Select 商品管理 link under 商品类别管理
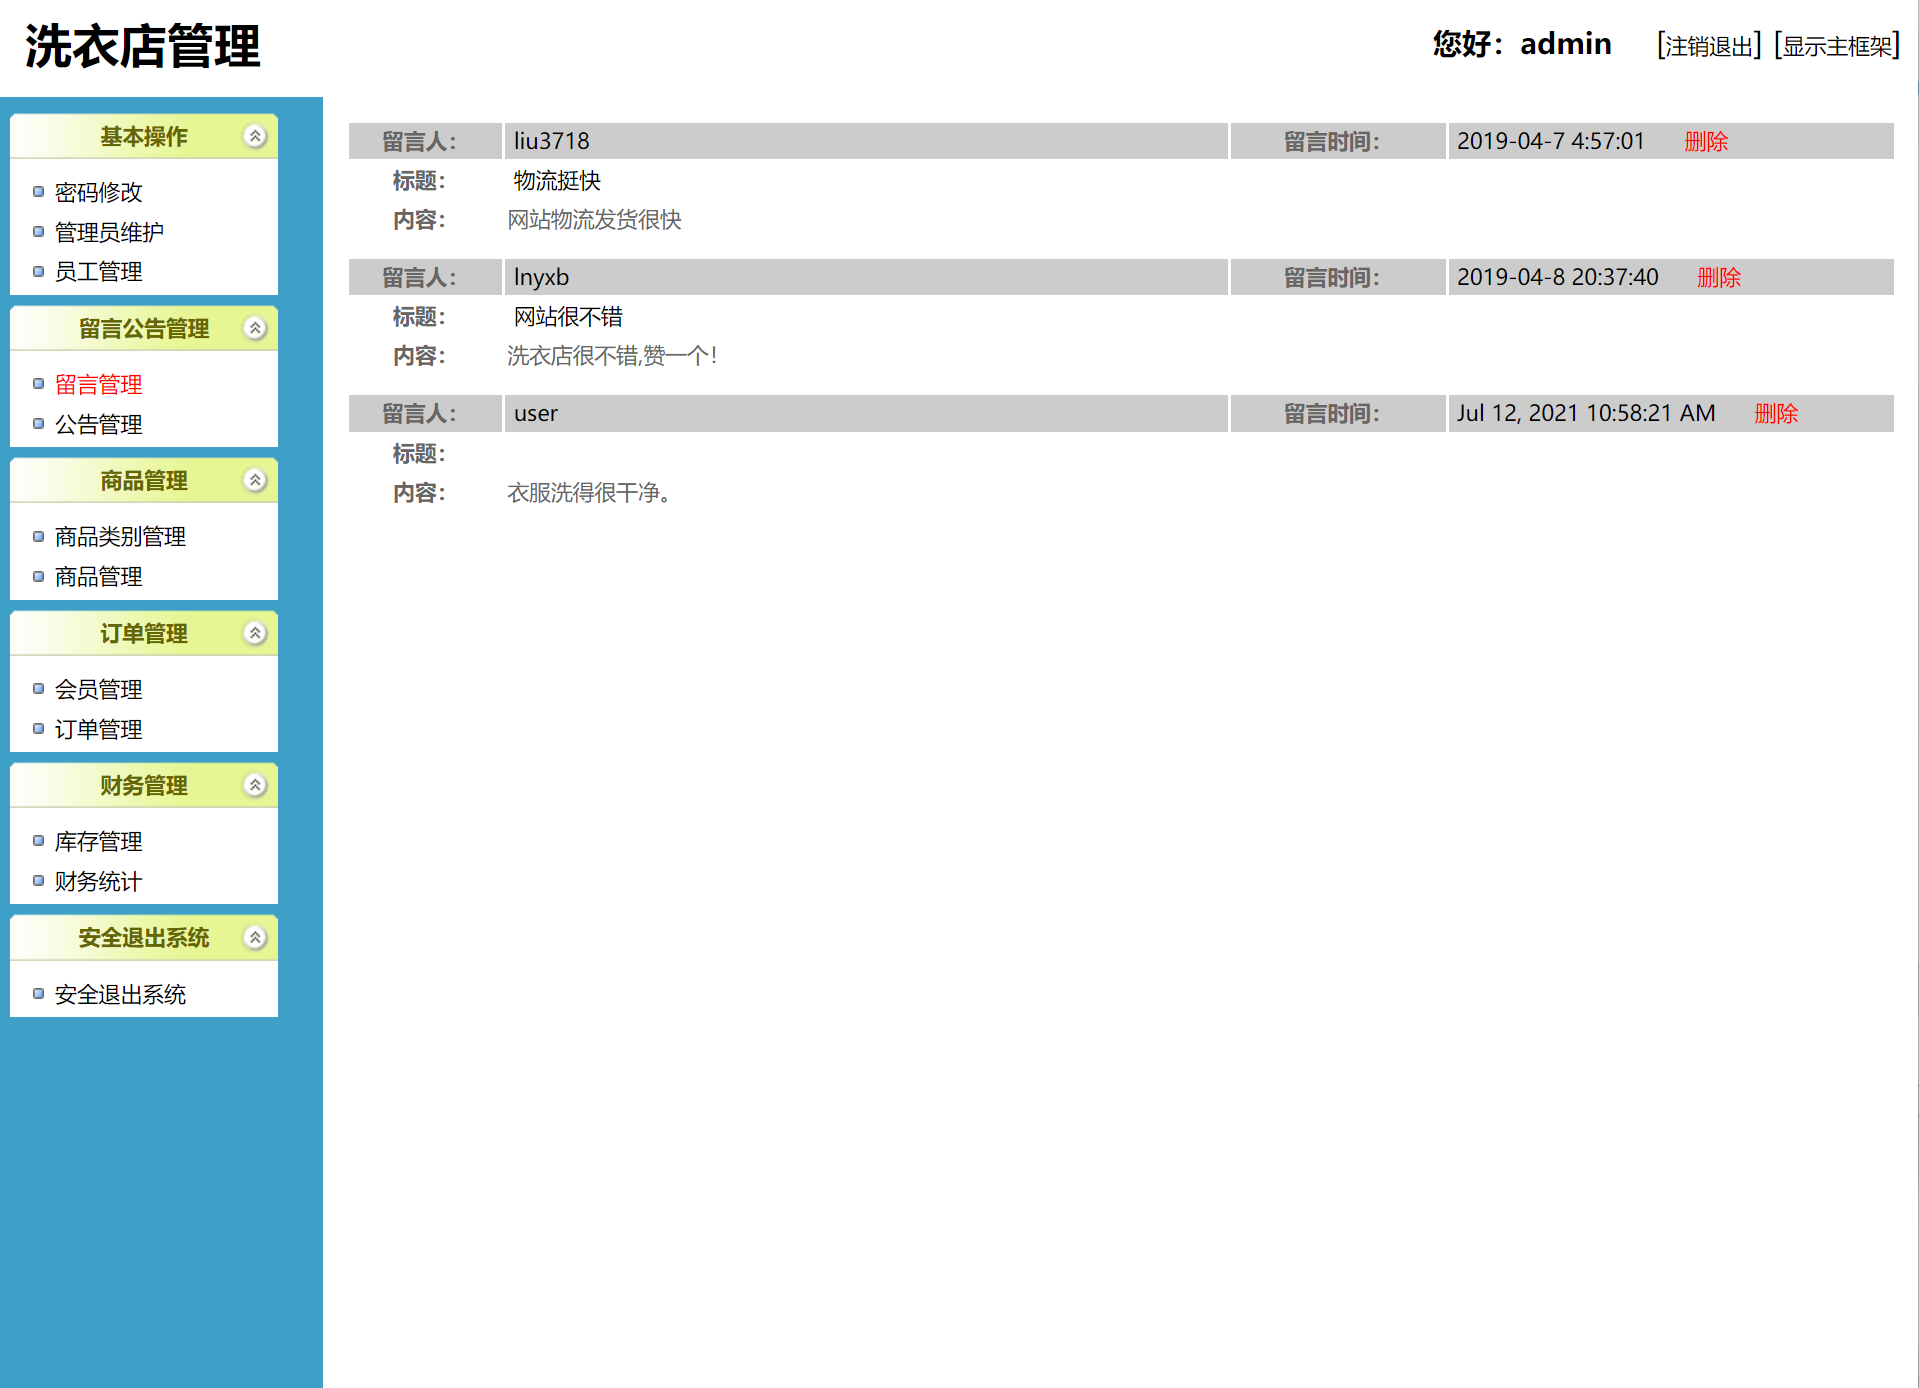This screenshot has height=1388, width=1919. [98, 577]
